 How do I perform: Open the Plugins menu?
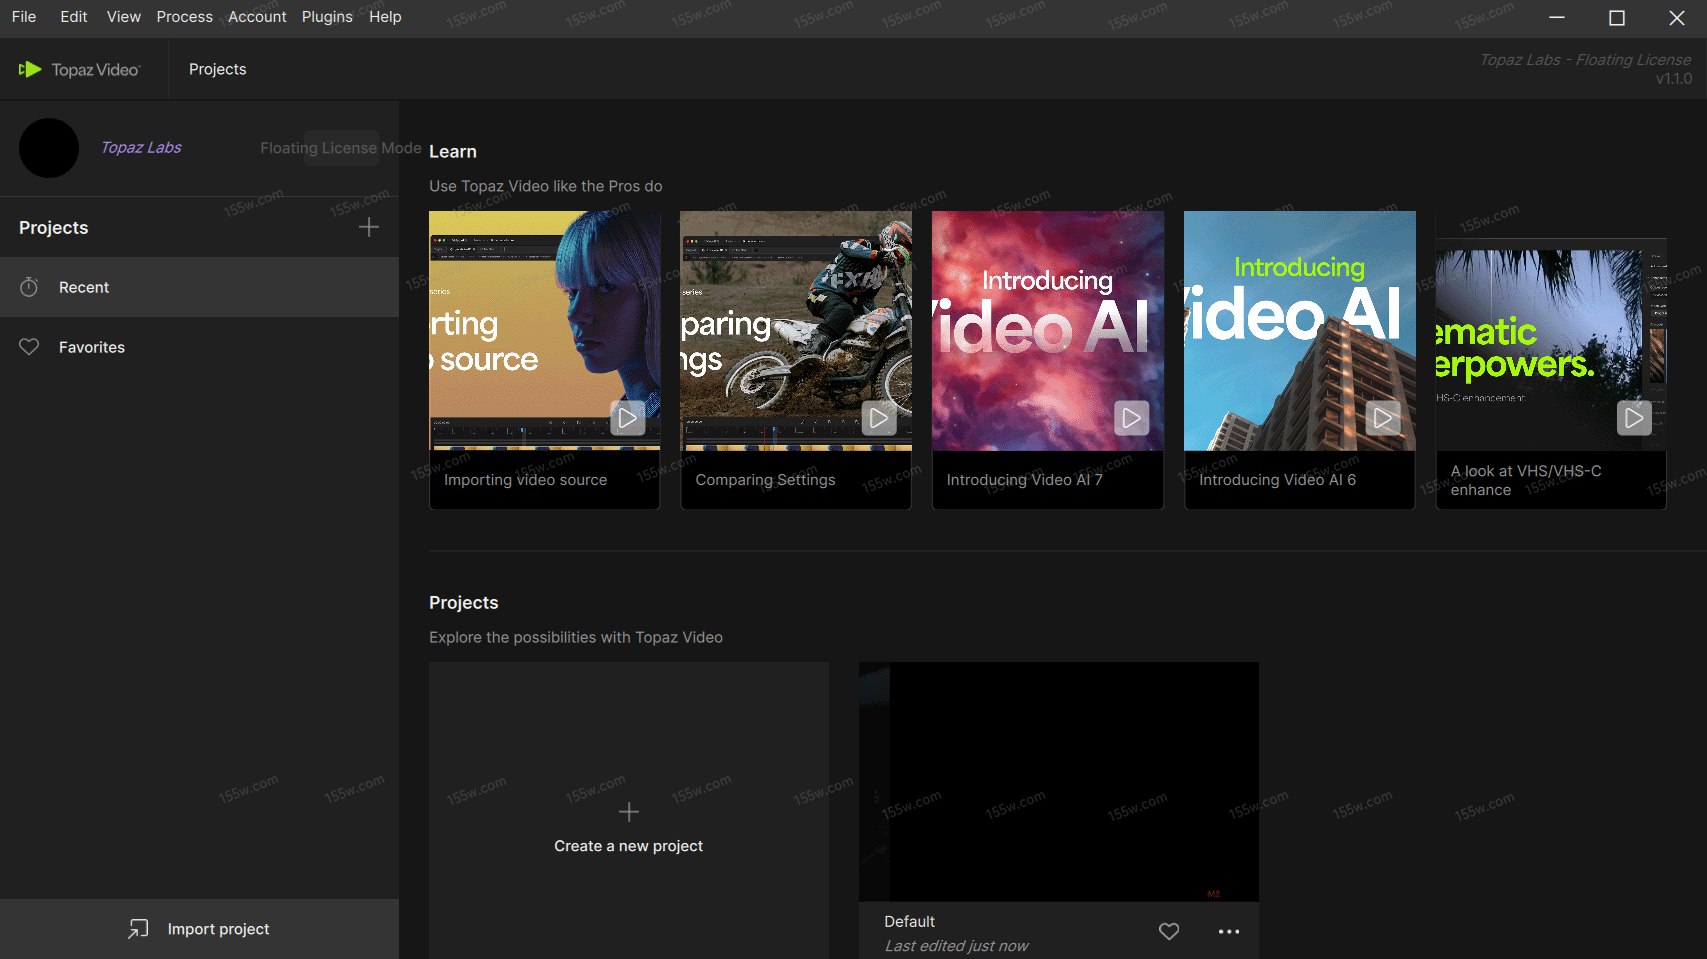click(x=327, y=17)
